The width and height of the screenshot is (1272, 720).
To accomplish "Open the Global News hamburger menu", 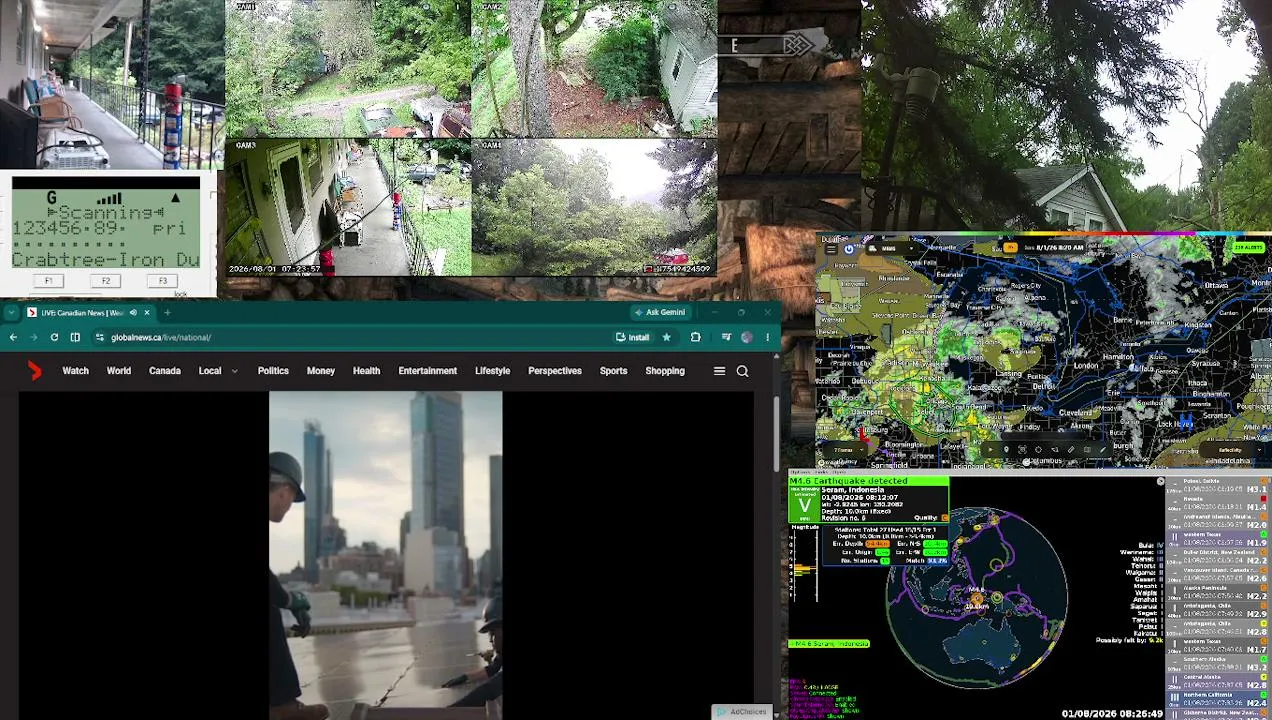I will (719, 371).
